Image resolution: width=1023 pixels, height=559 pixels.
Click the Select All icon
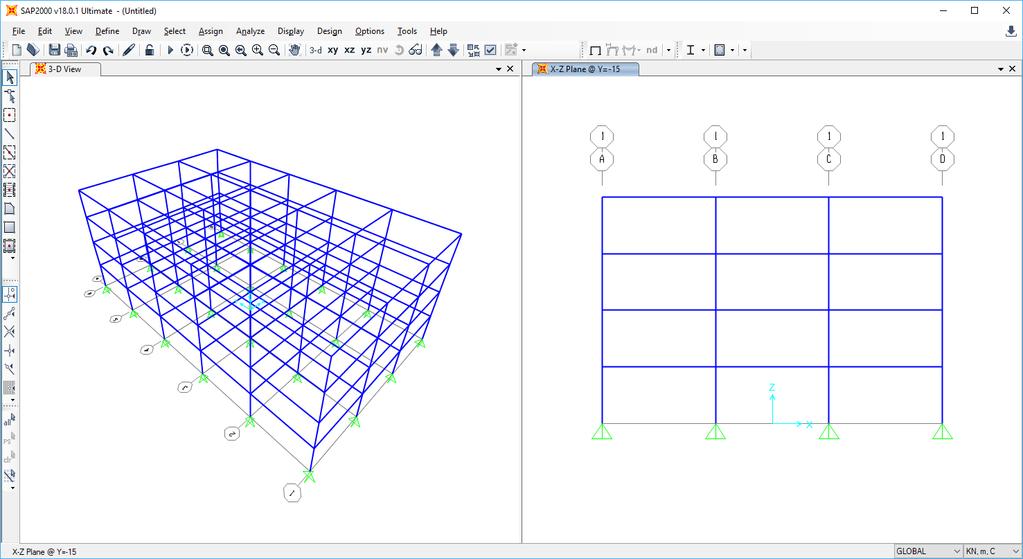point(10,421)
